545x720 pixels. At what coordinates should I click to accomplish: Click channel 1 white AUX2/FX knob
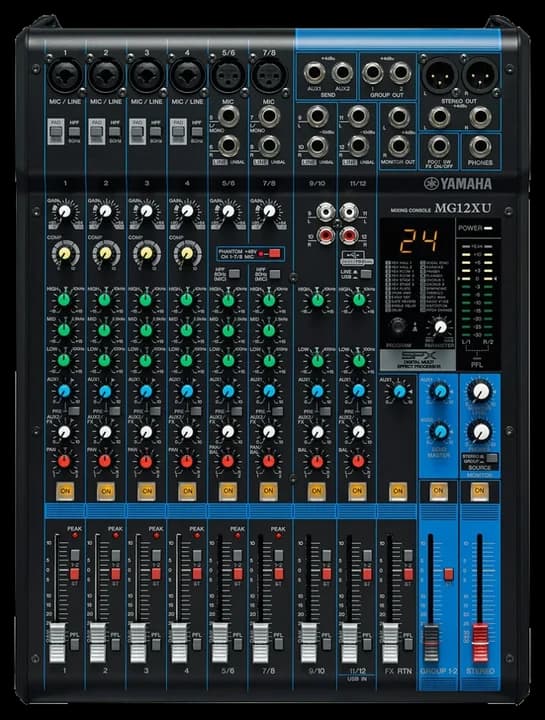point(64,432)
